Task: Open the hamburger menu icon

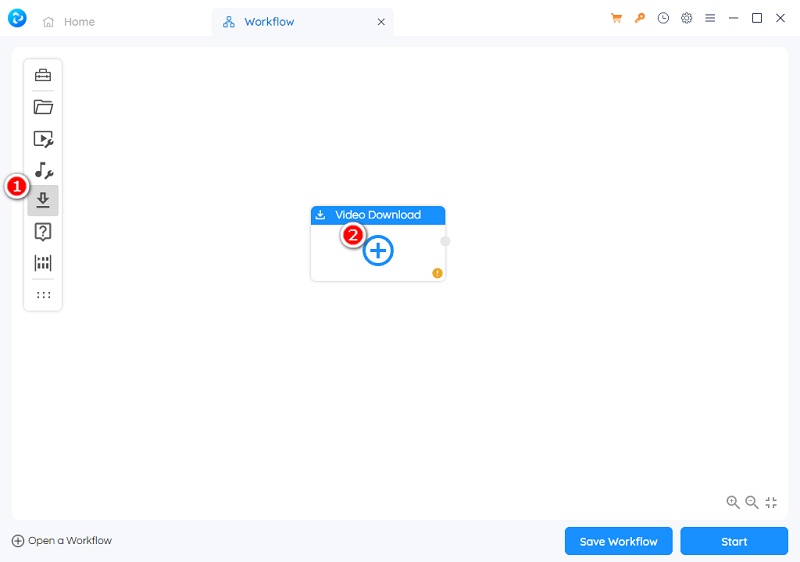Action: point(710,18)
